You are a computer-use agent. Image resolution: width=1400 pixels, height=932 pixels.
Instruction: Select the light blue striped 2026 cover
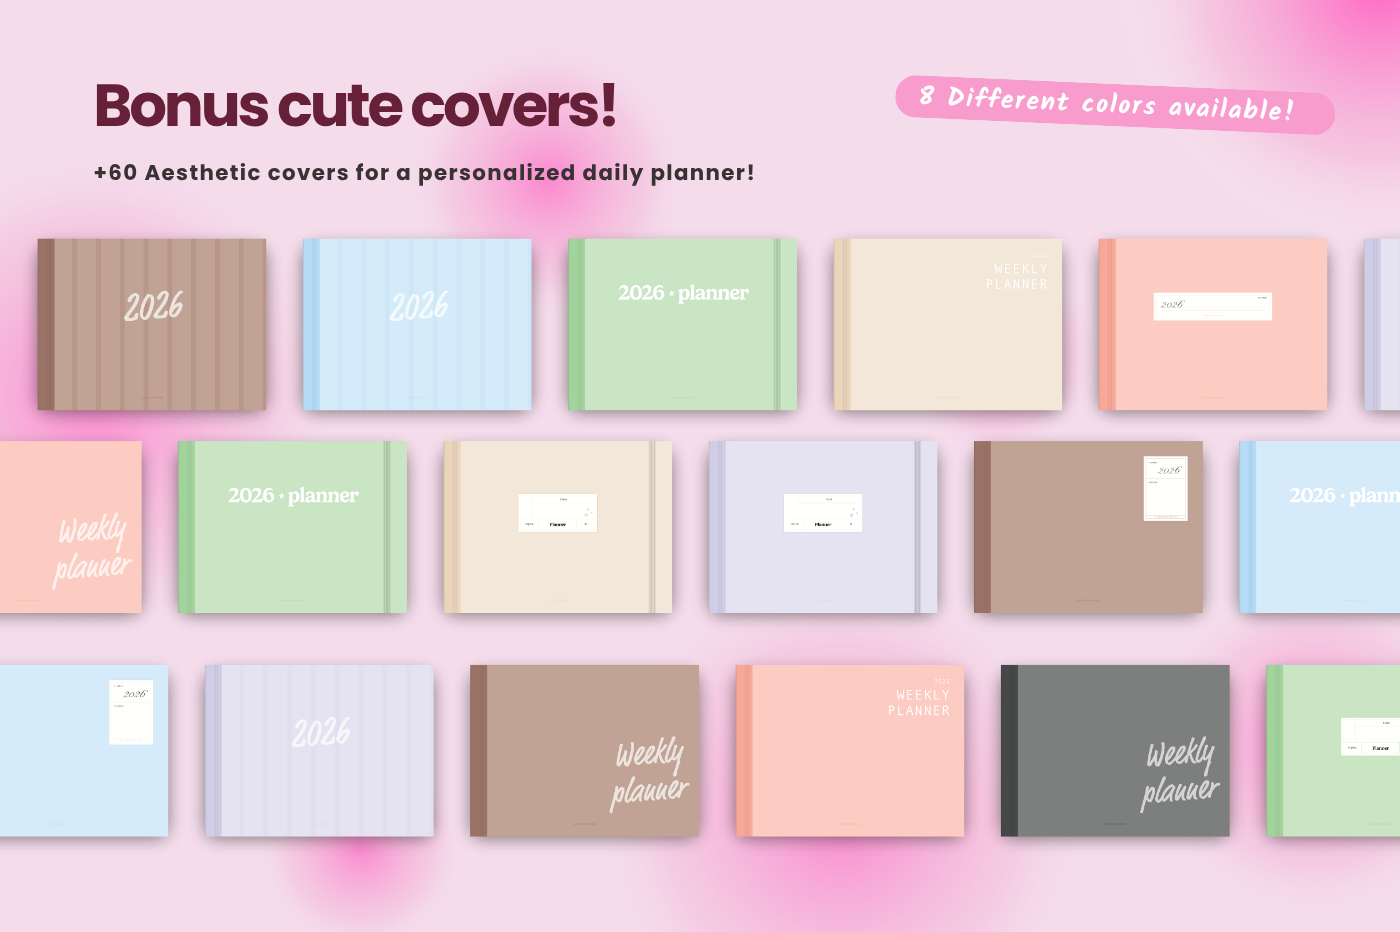(417, 324)
